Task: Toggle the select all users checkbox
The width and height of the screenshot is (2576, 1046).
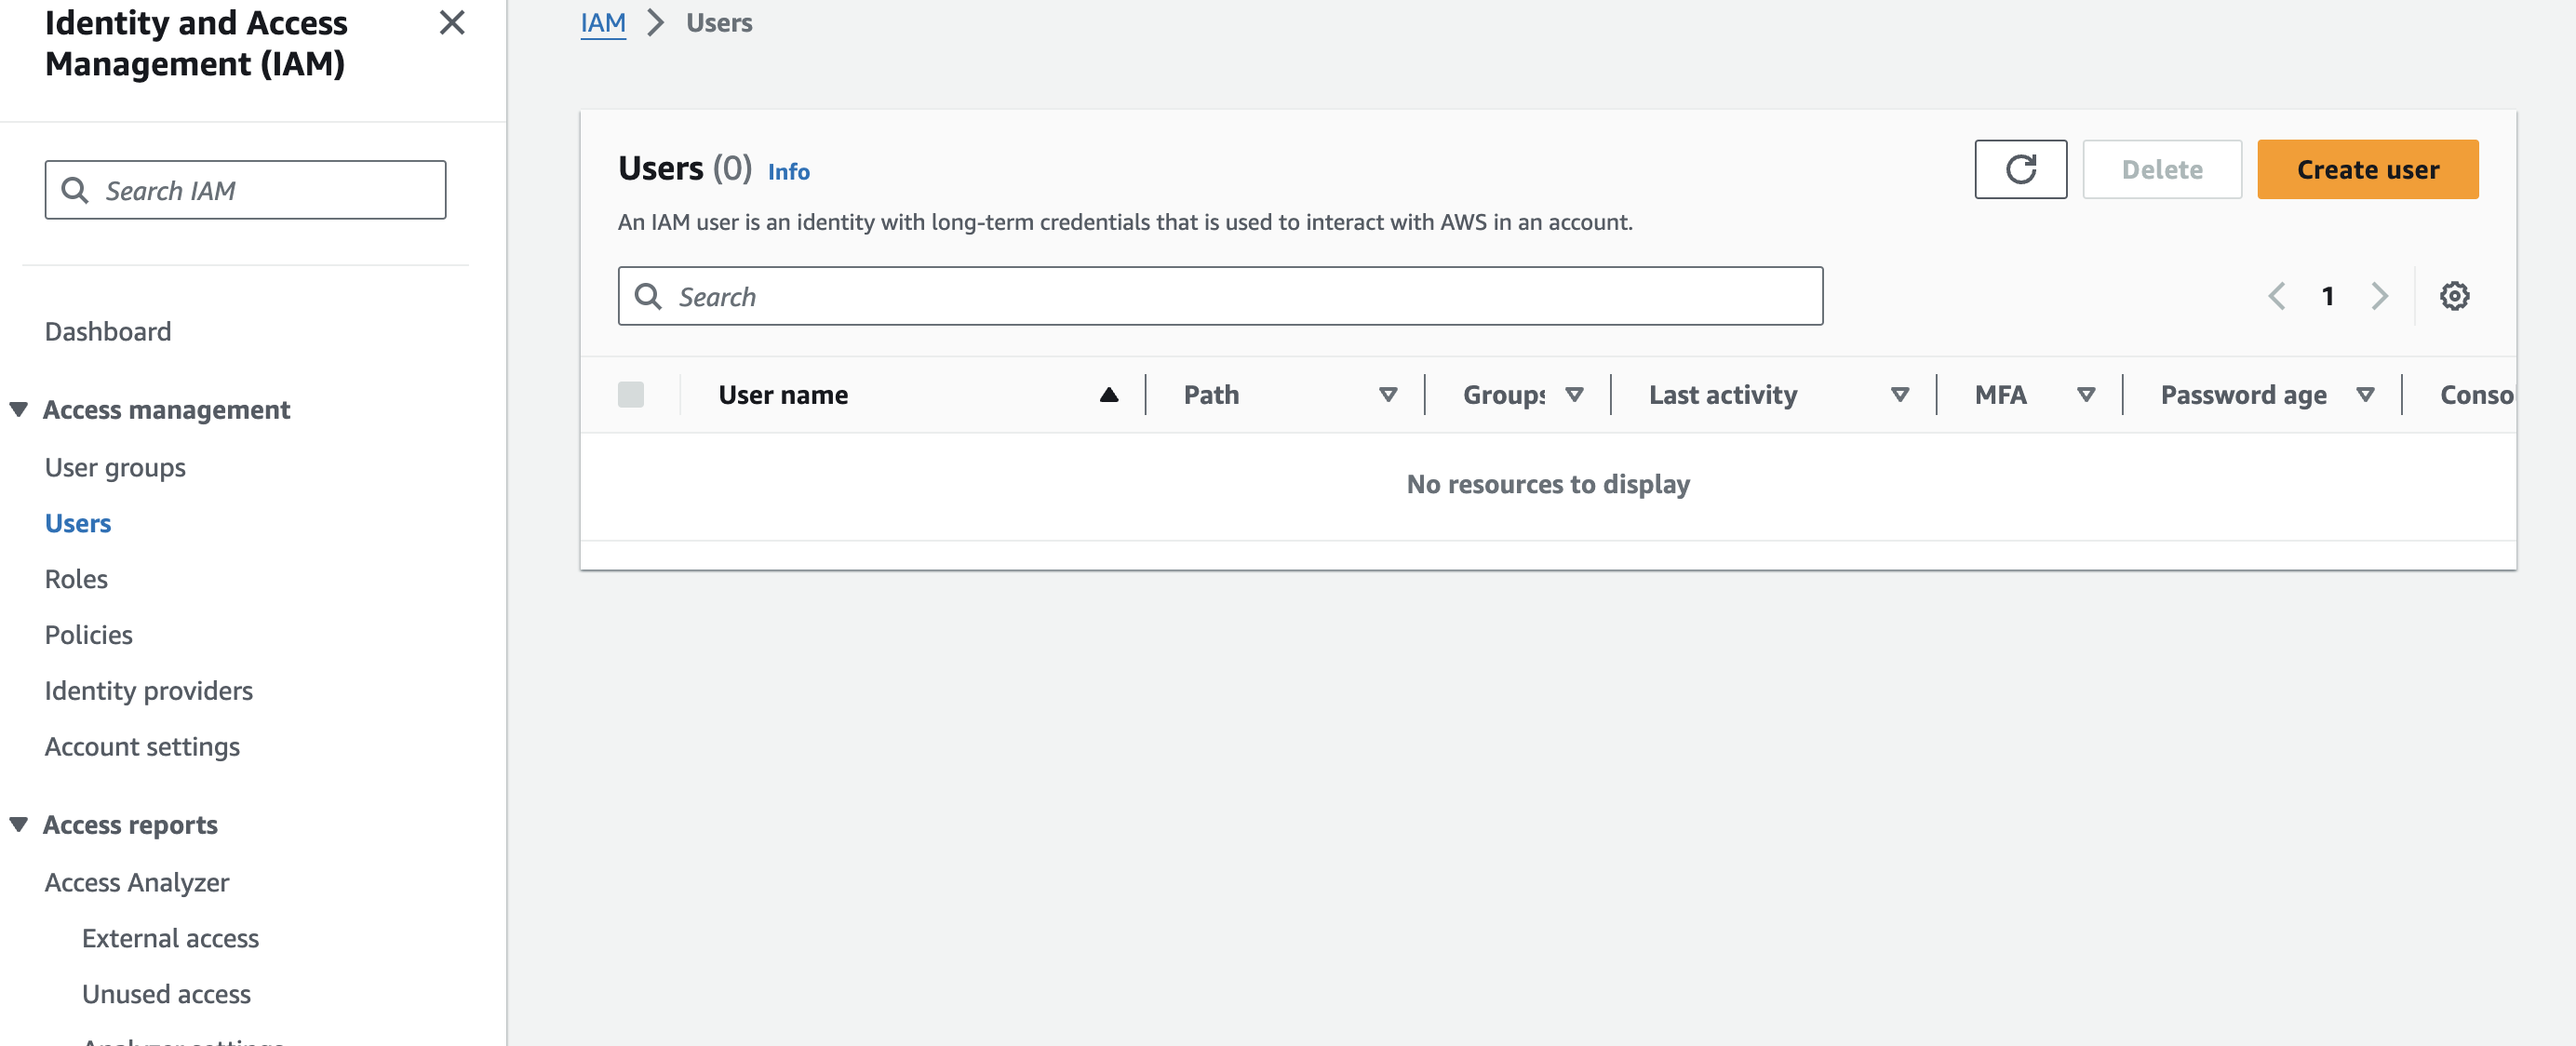Action: coord(631,395)
